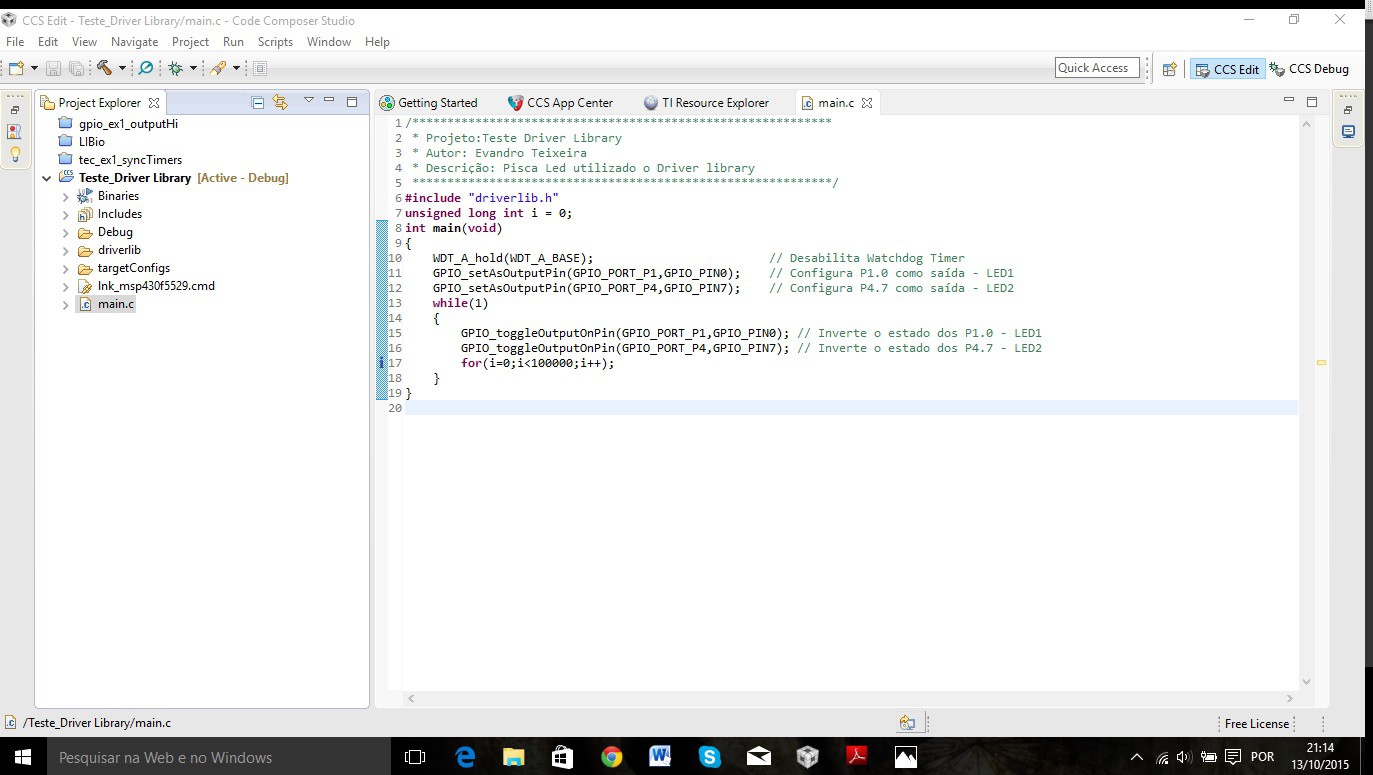
Task: Collapse all in Project Explorer
Action: pos(257,102)
